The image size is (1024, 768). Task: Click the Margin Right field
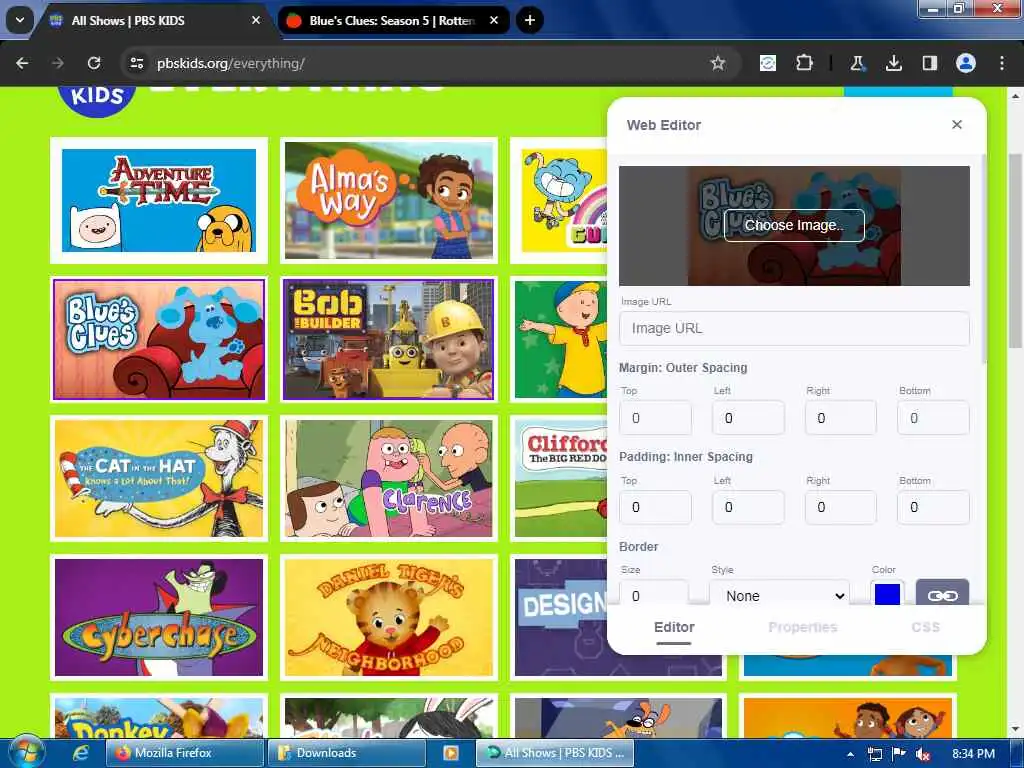point(840,418)
